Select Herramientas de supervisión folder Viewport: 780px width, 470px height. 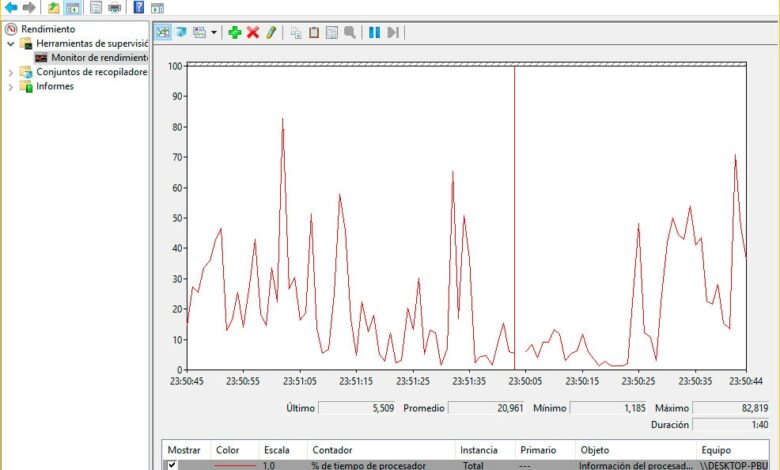[92, 43]
